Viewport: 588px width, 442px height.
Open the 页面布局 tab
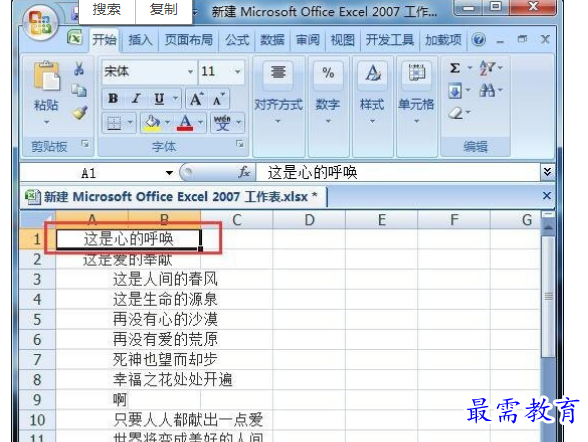pyautogui.click(x=189, y=40)
